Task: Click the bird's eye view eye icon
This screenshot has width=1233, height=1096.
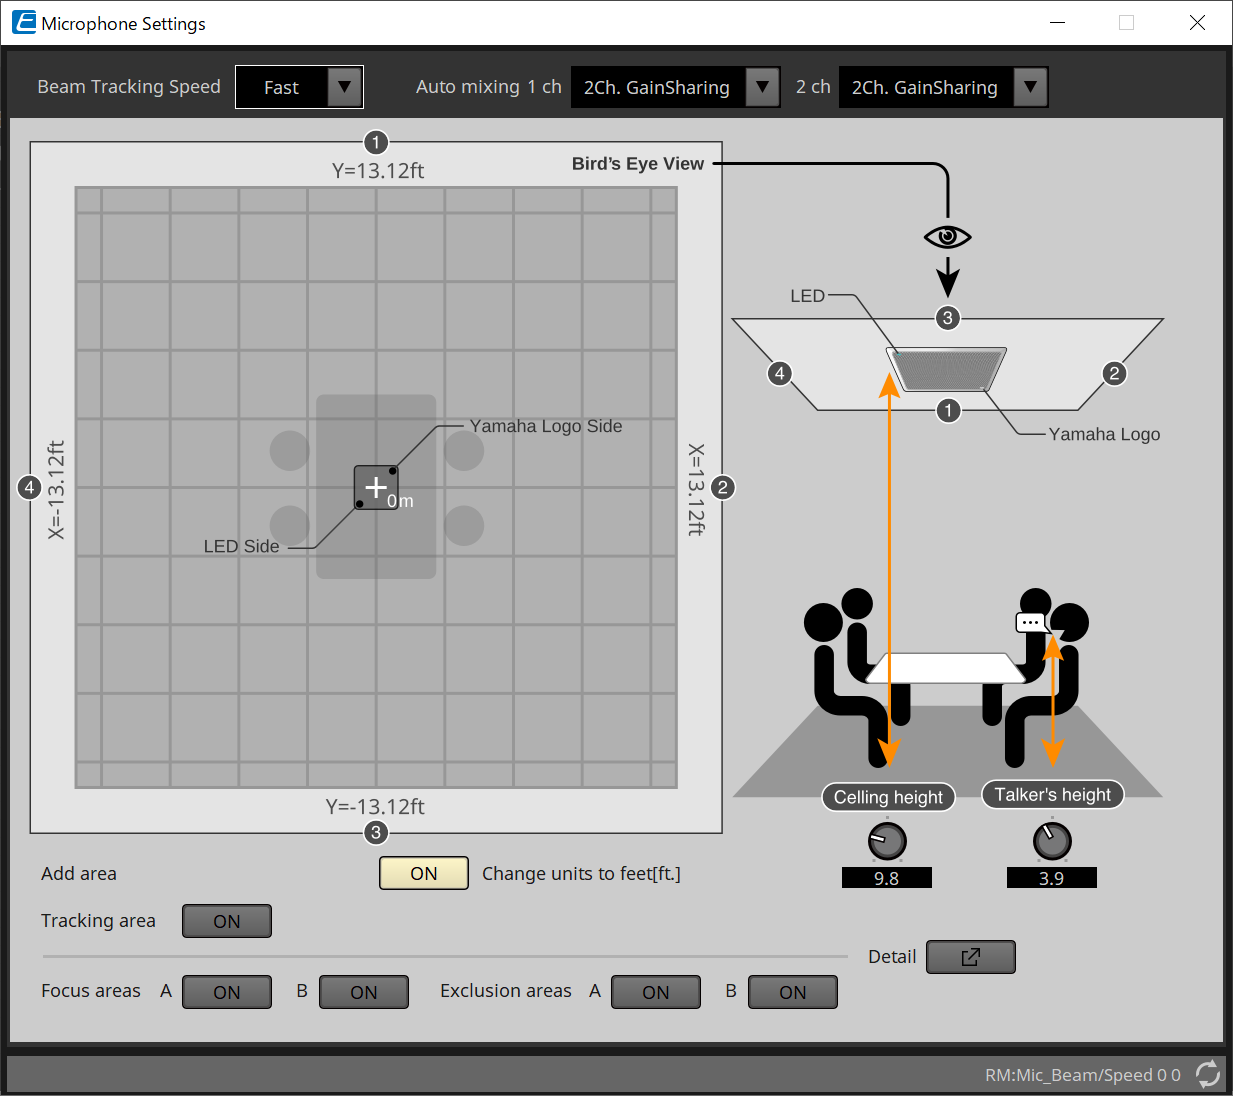Action: tap(947, 237)
